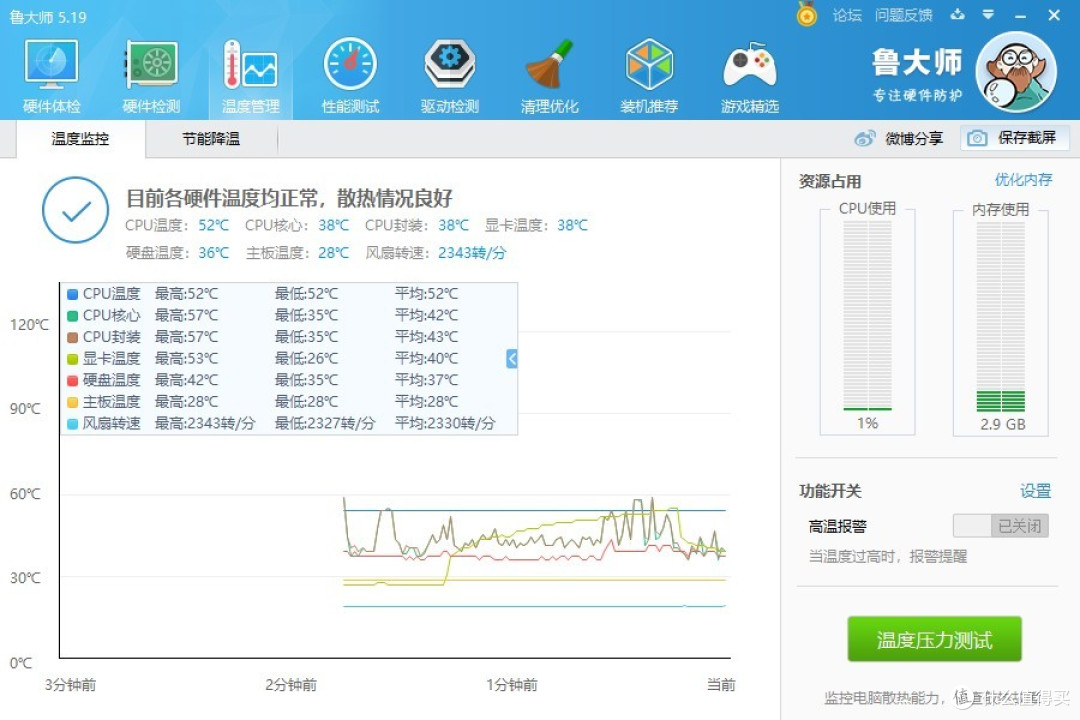Collapse the chart legend panel arrow
1080x720 pixels.
click(x=512, y=358)
